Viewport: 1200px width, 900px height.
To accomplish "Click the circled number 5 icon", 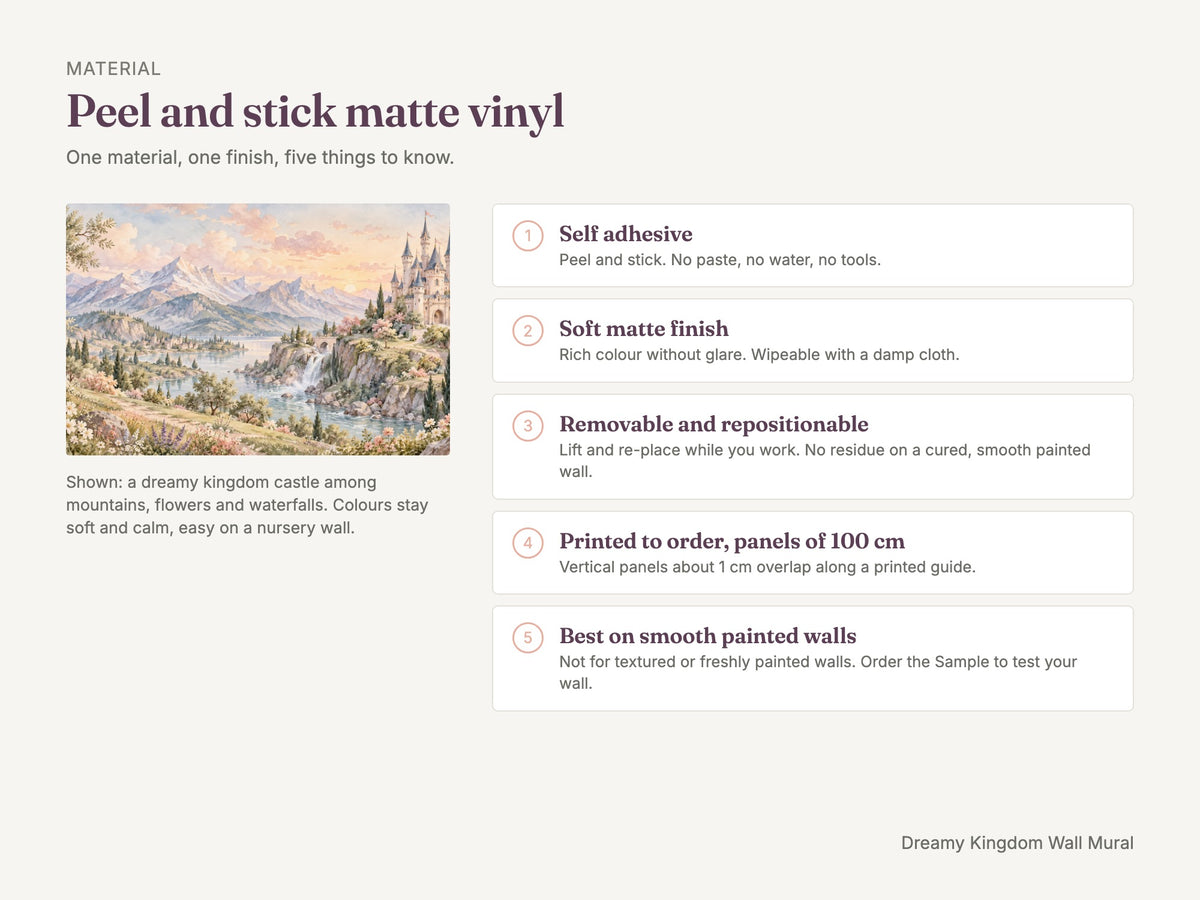I will click(x=528, y=638).
